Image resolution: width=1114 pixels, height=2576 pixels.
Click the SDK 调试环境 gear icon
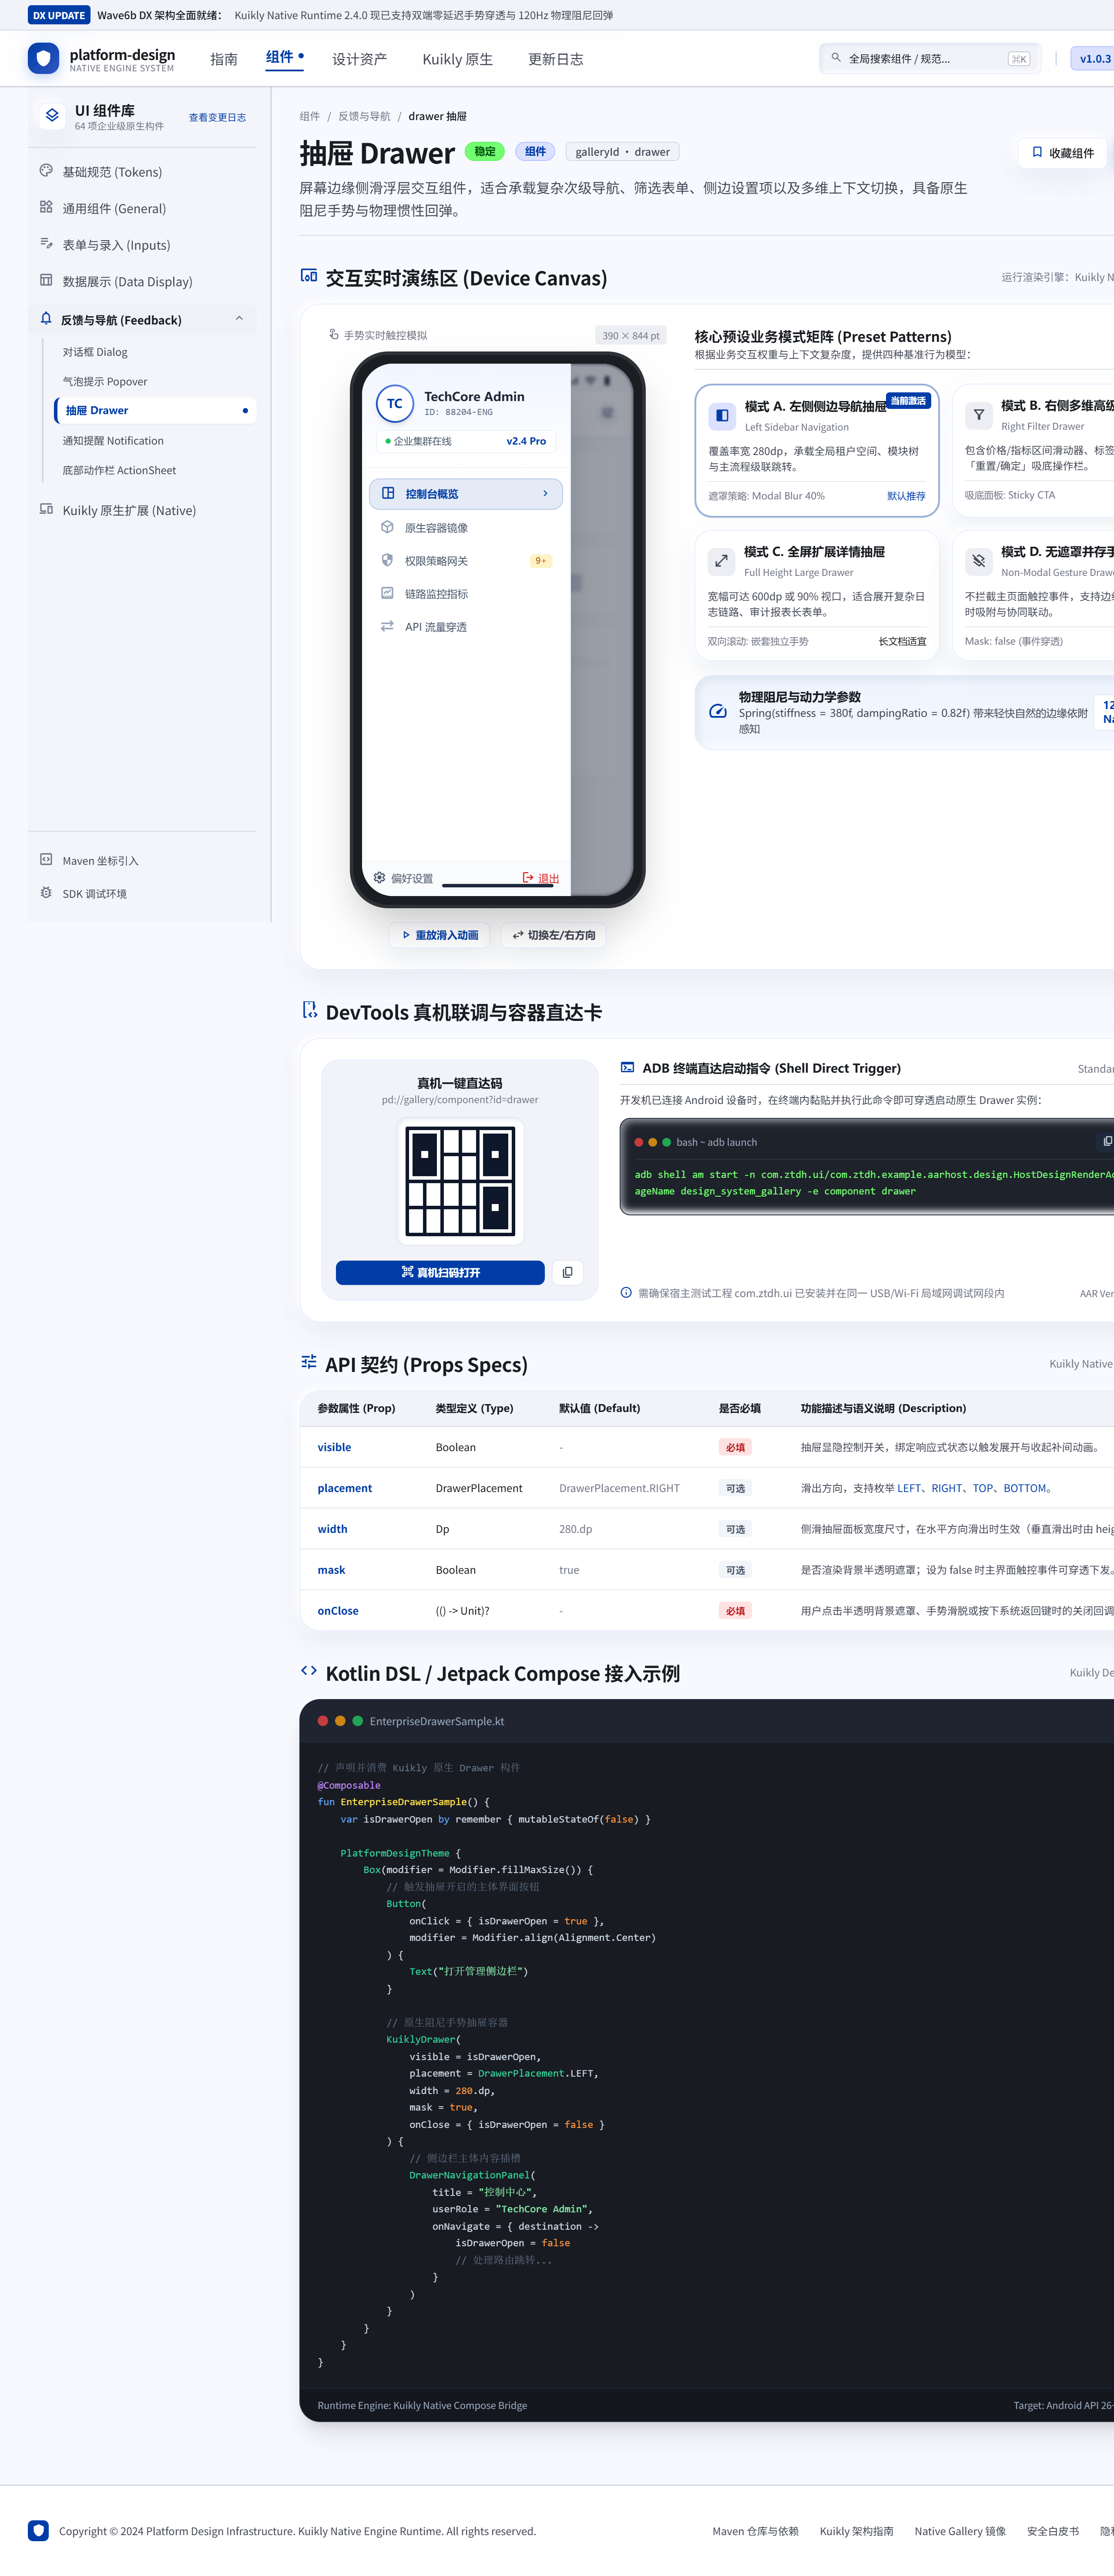click(46, 893)
